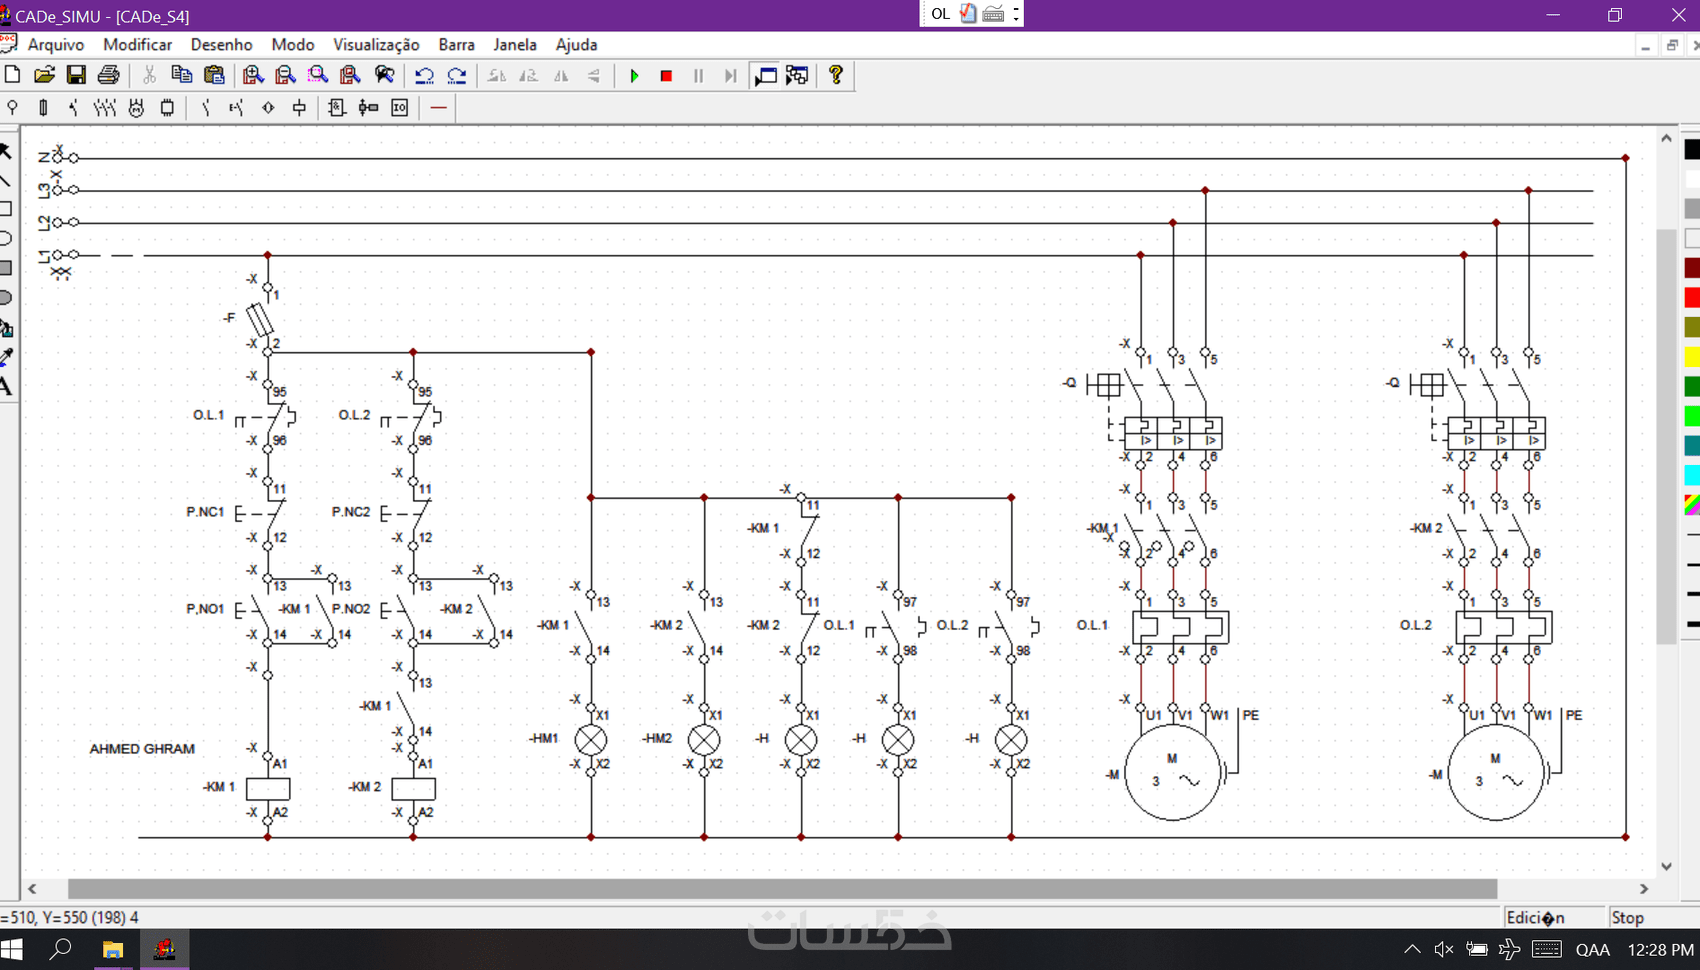Pick the red color swatch
The width and height of the screenshot is (1700, 970).
(x=1692, y=298)
